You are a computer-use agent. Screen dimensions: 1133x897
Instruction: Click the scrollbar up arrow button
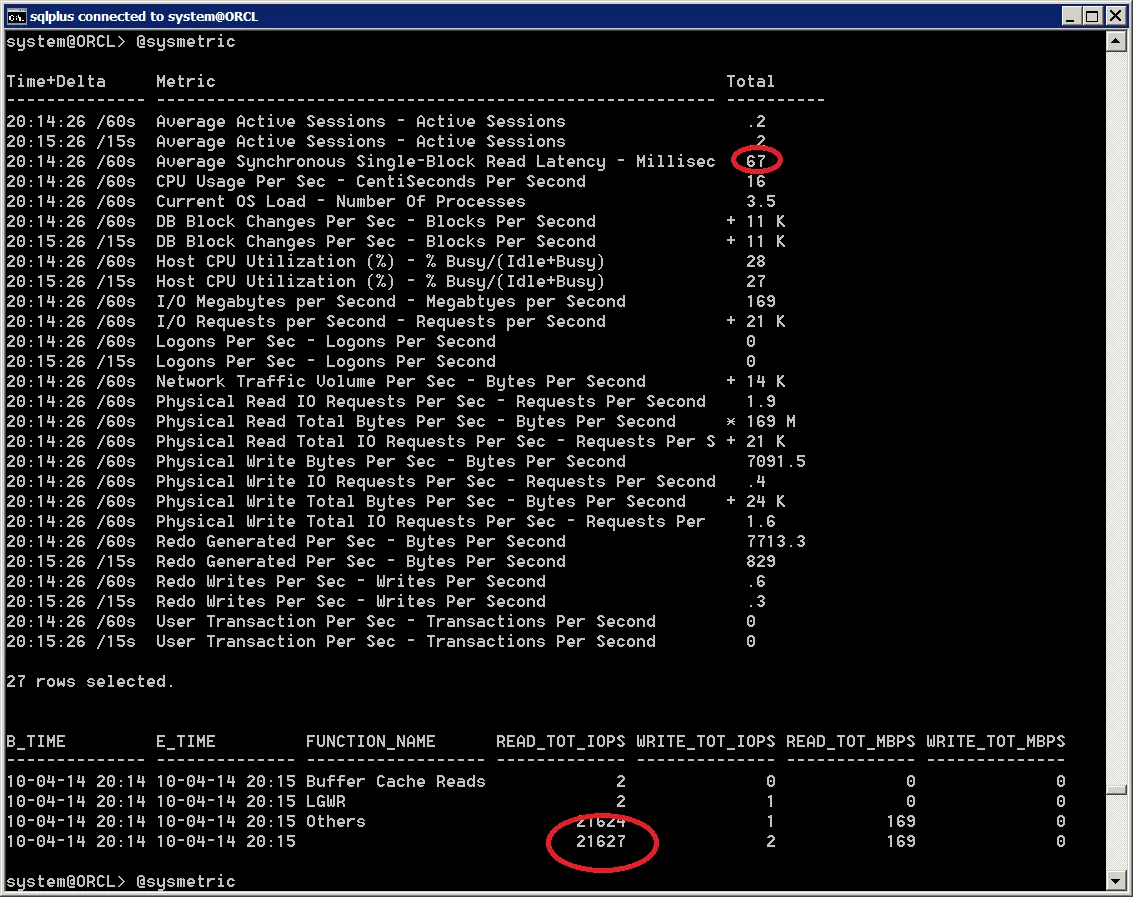click(x=1116, y=42)
